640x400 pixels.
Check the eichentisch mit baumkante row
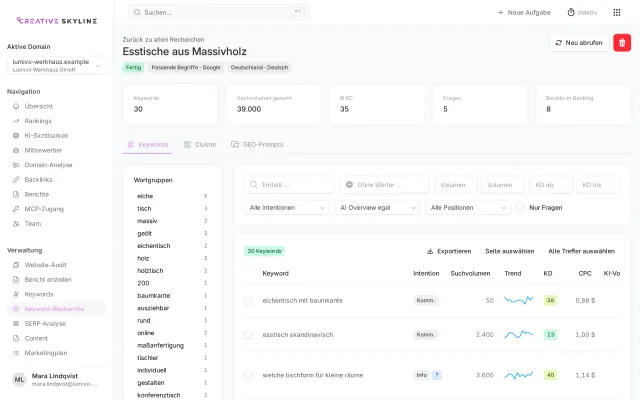248,301
